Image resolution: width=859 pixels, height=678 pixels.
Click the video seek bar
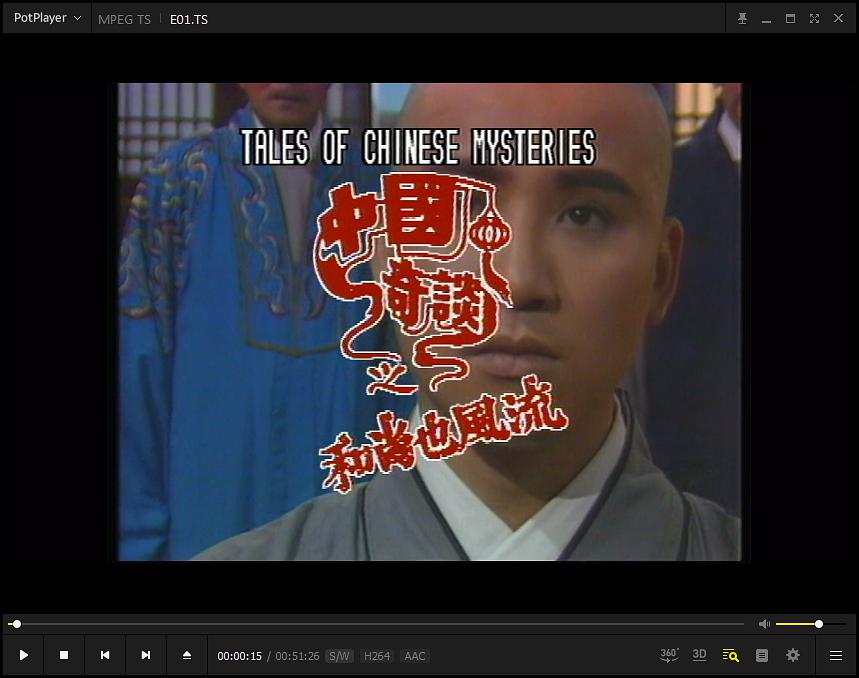point(376,624)
